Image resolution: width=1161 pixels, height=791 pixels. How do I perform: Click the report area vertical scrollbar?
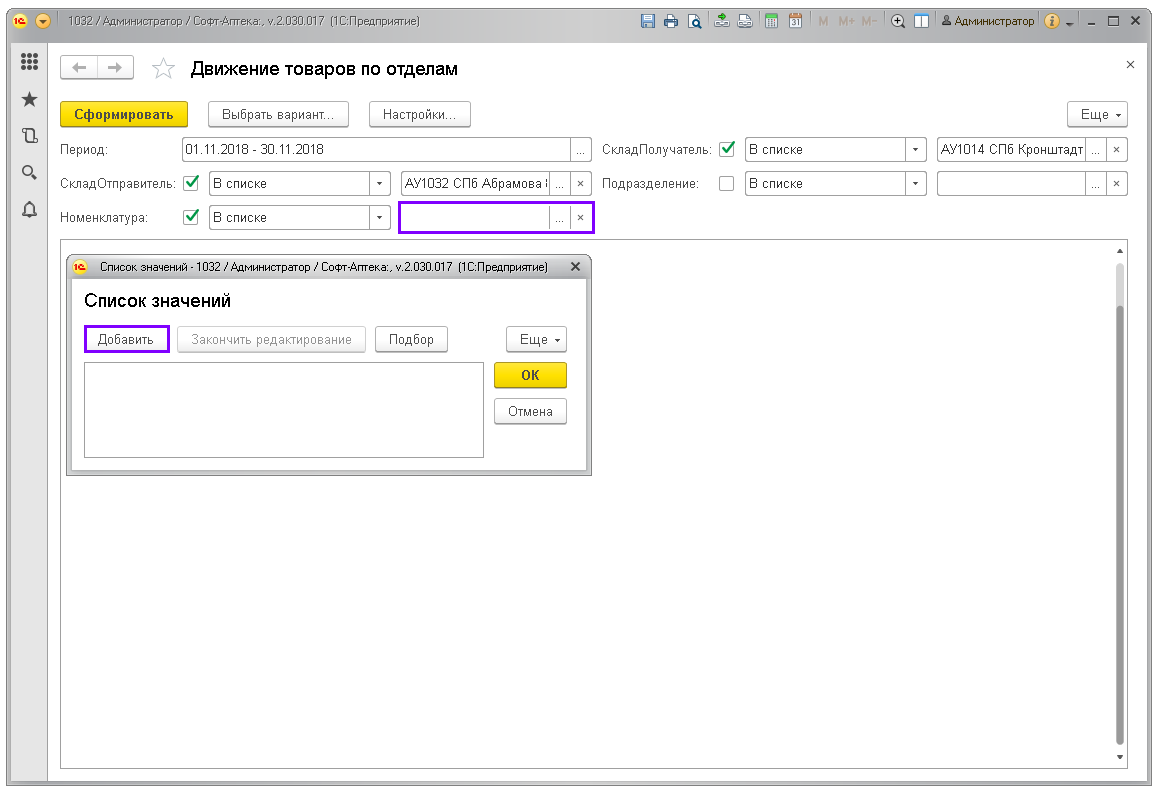1120,500
